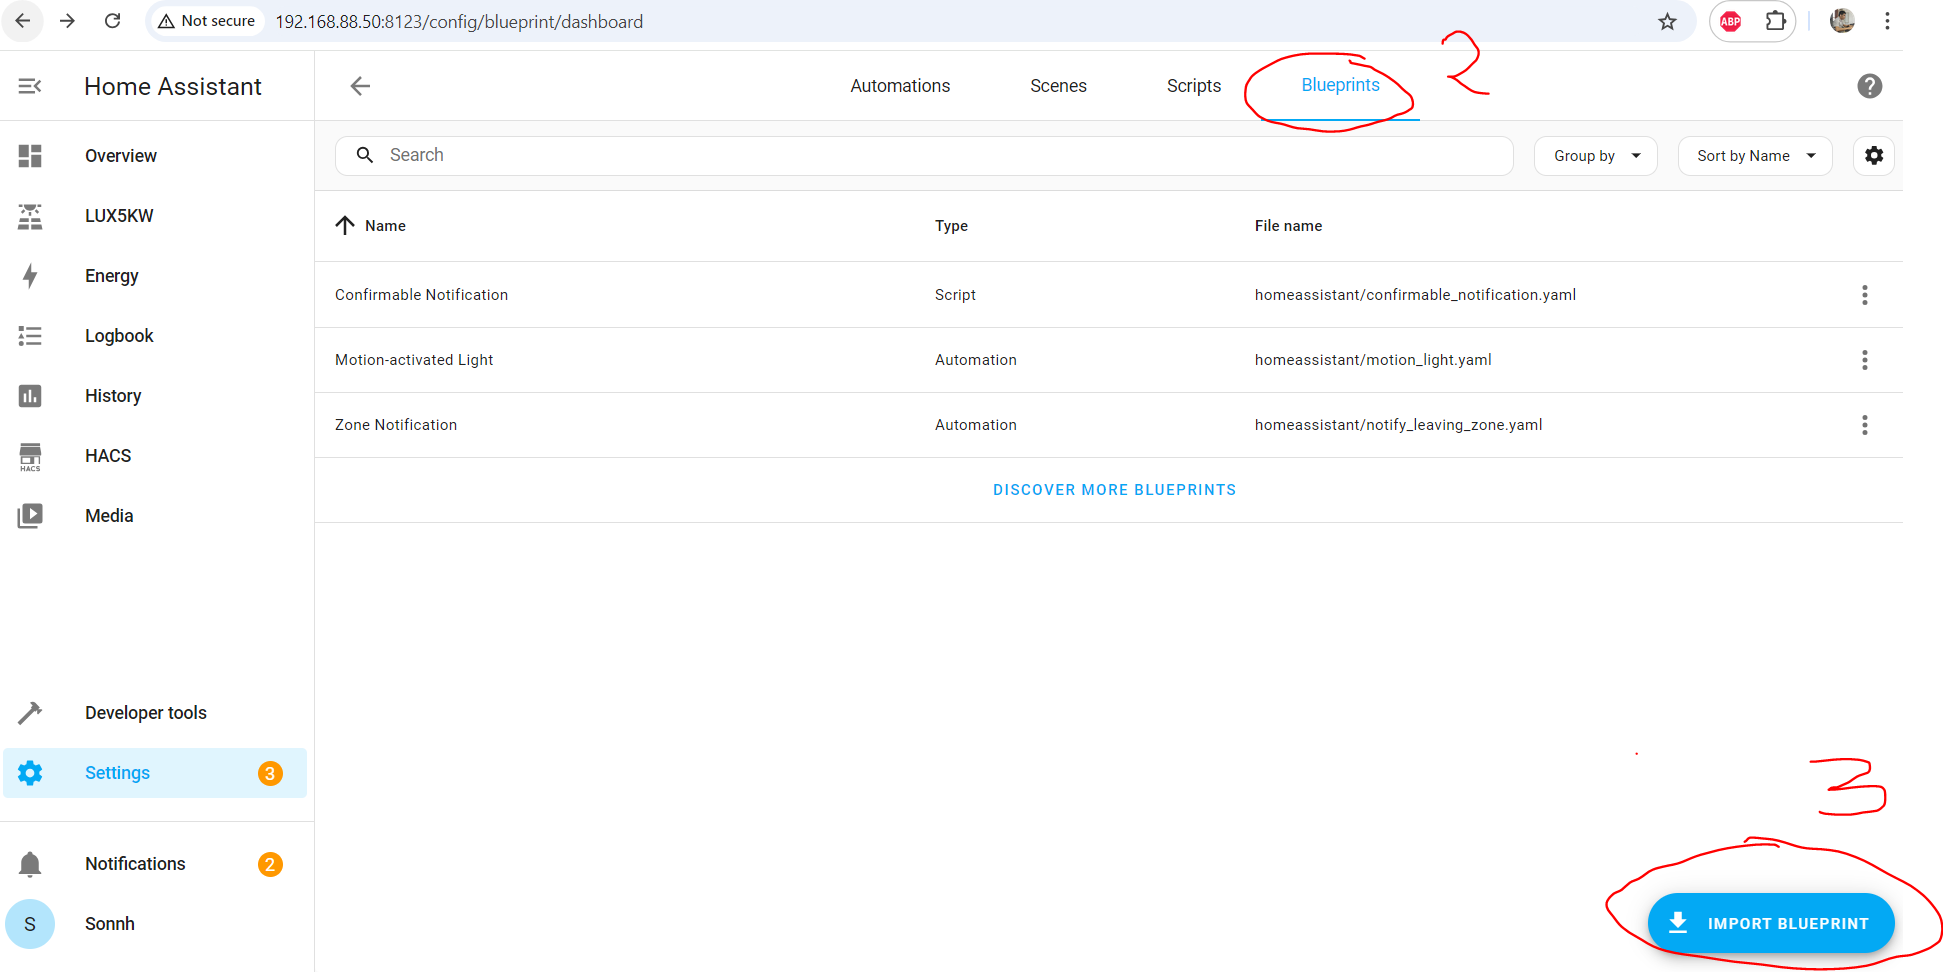
Task: Open options menu for Zone Notification
Action: [1864, 425]
